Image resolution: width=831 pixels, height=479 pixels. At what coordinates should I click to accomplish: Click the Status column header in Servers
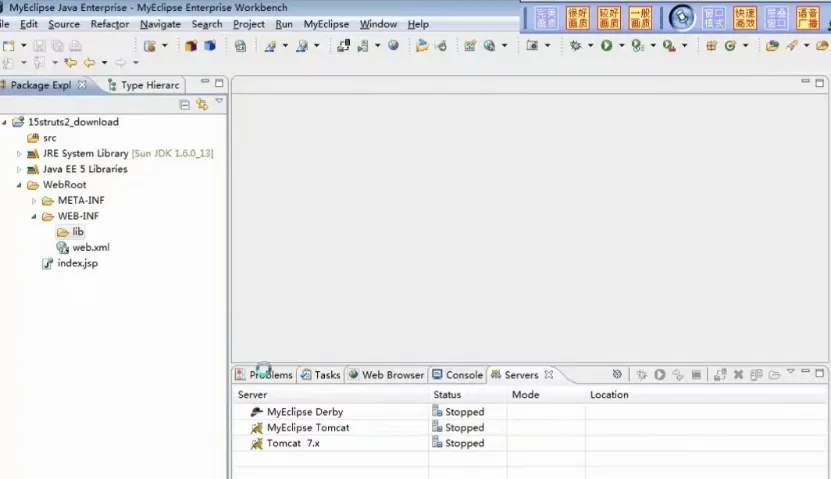click(x=467, y=395)
